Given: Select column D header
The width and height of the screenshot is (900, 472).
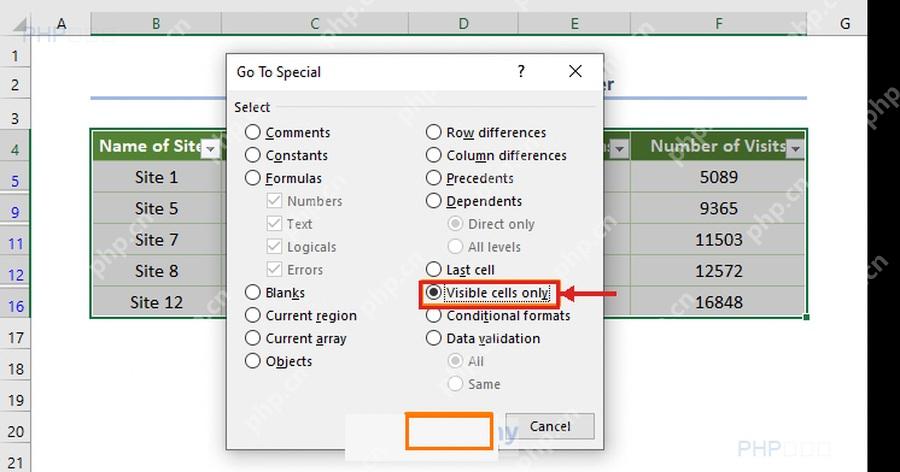Looking at the screenshot, I should 463,24.
